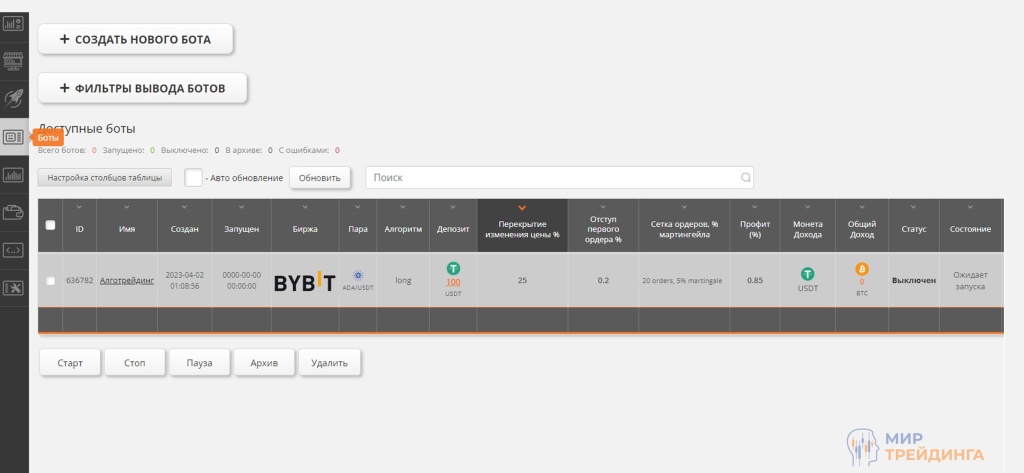
Task: Enable the Авто обновление checkbox
Action: [193, 177]
